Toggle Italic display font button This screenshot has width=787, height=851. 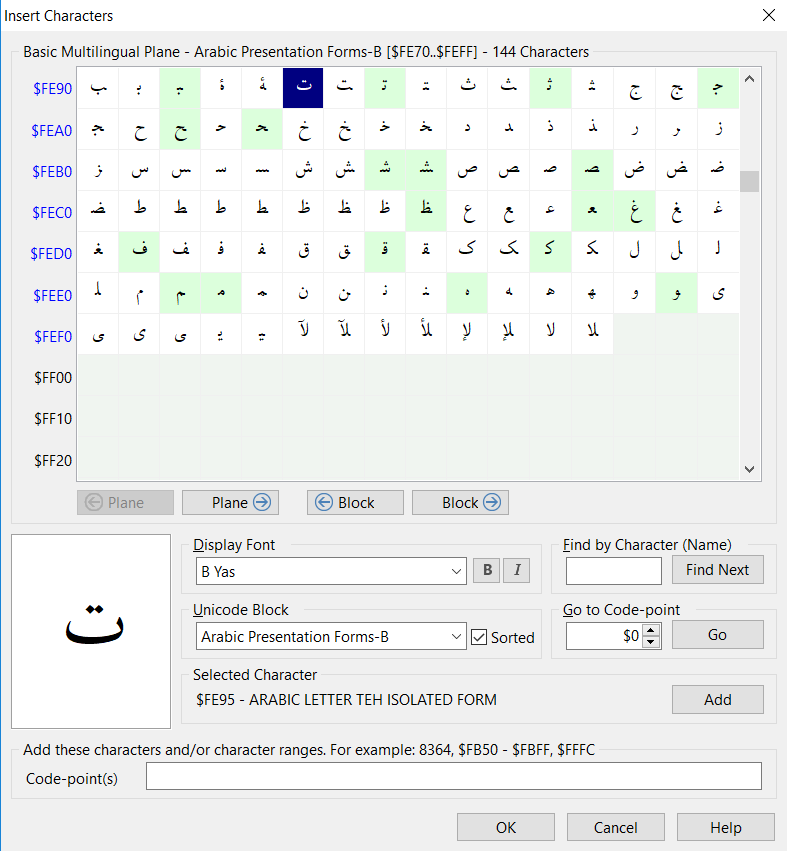[x=517, y=571]
